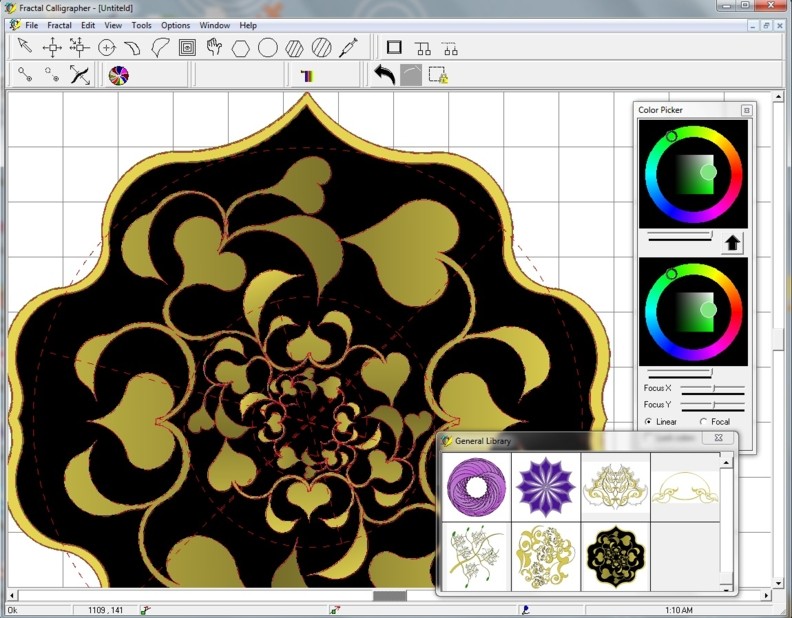Open the Edit menu

88,25
